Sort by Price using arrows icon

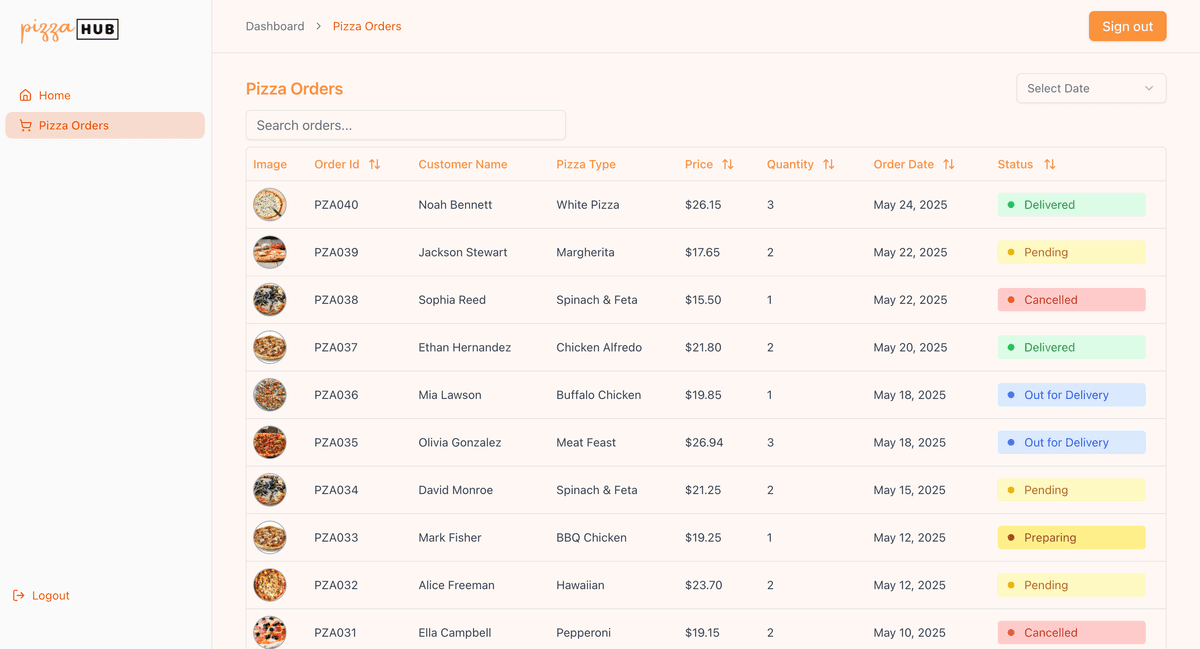coord(728,164)
